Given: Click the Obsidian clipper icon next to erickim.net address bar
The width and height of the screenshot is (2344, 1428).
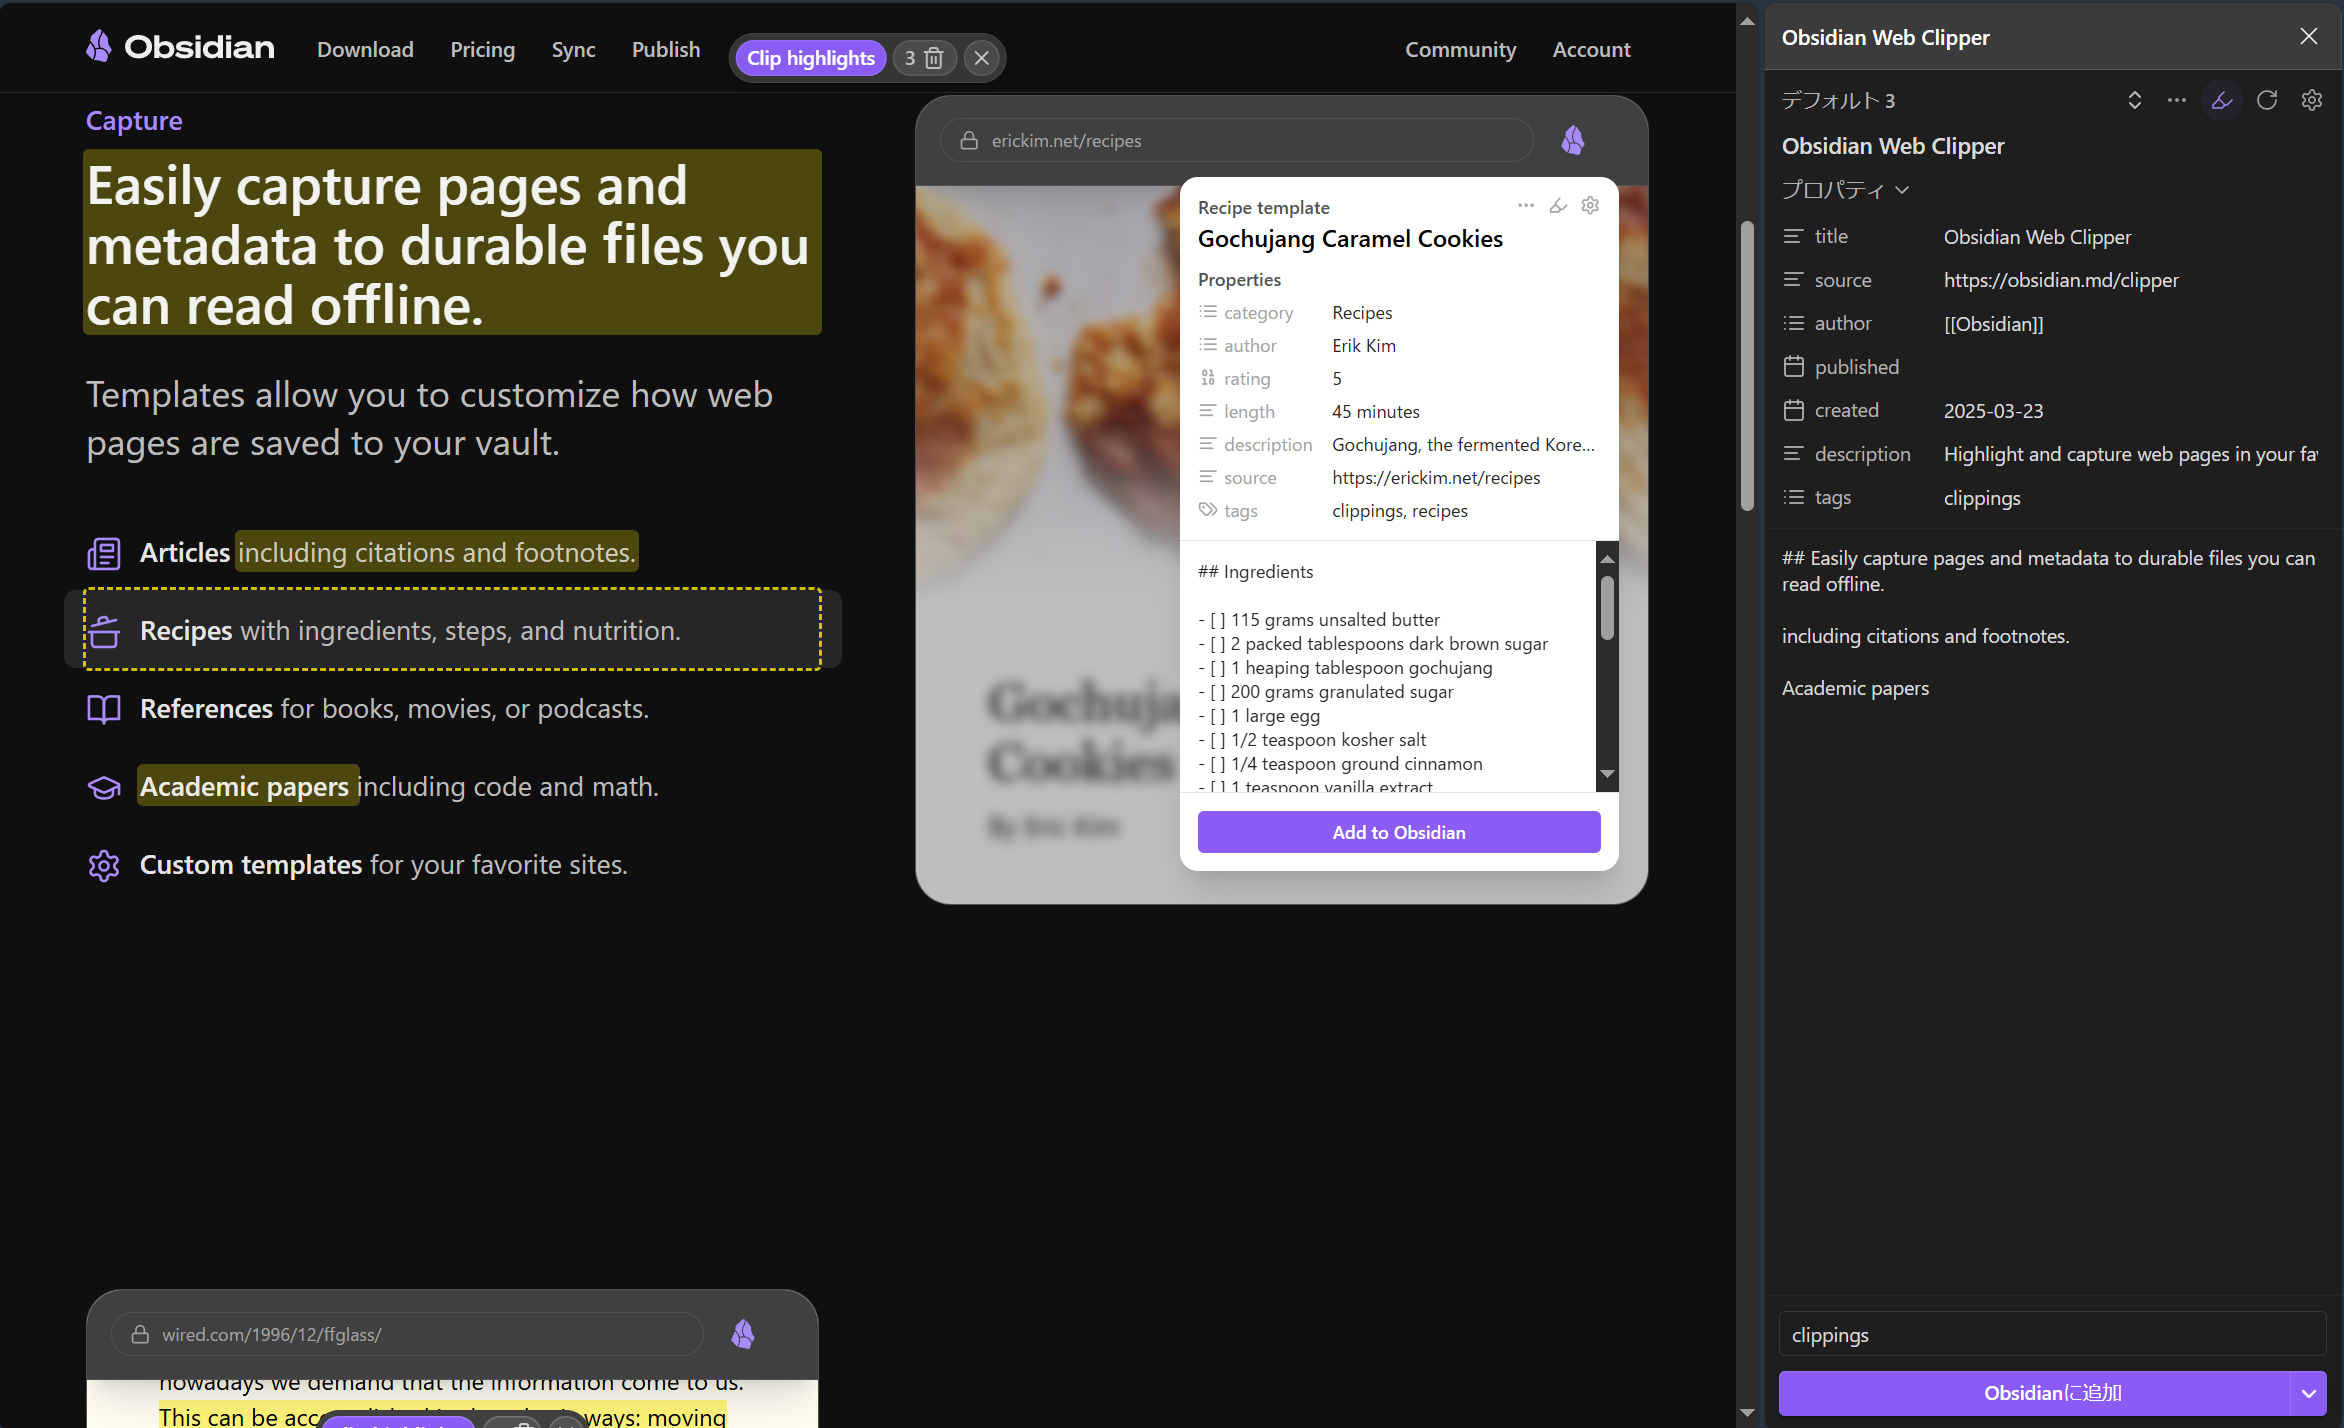Looking at the screenshot, I should click(1573, 140).
